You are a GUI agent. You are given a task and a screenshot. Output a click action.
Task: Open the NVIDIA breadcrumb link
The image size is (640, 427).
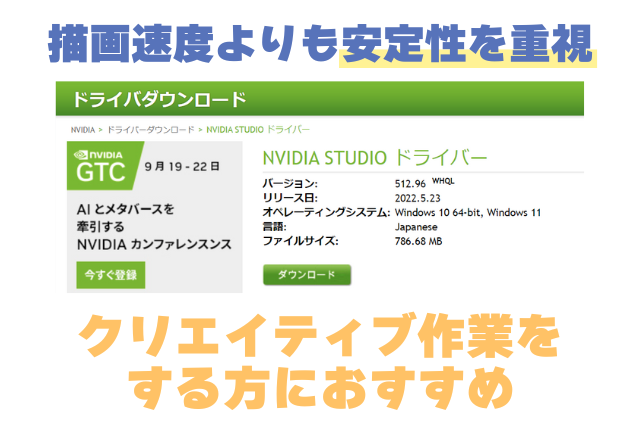tap(82, 130)
